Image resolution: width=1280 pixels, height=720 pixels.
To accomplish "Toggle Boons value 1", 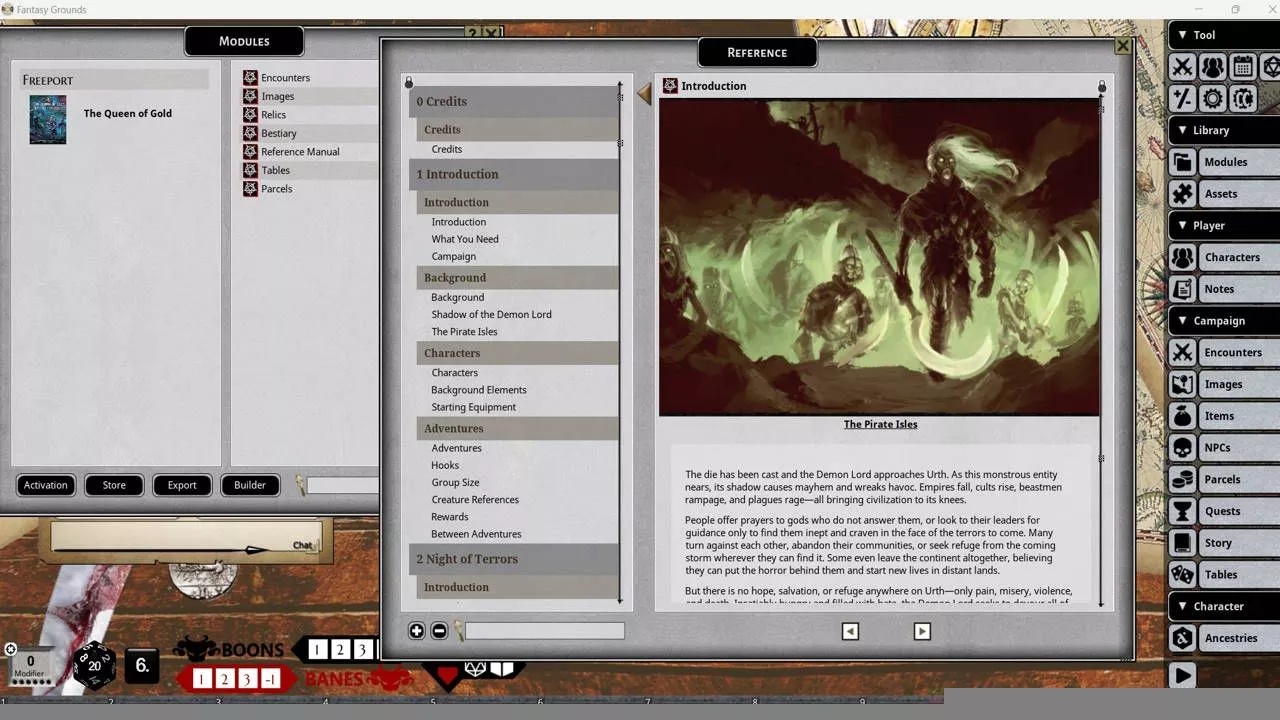I will 317,650.
